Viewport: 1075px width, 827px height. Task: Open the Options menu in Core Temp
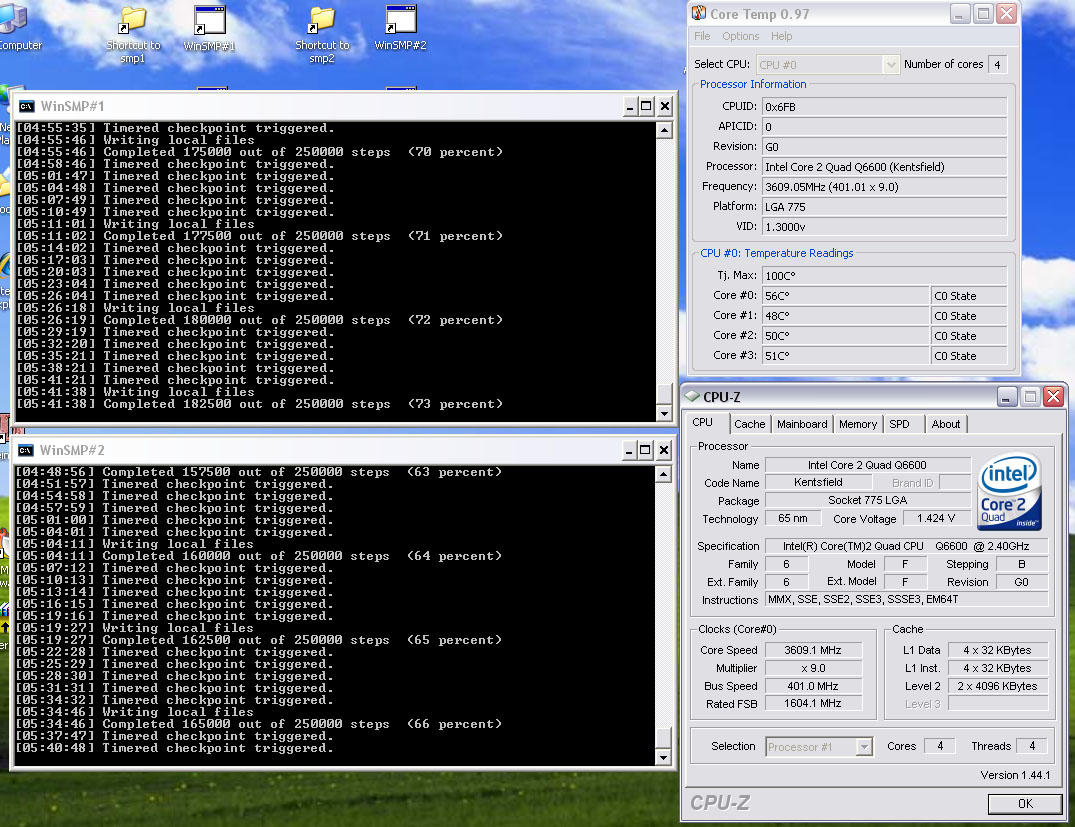[740, 36]
